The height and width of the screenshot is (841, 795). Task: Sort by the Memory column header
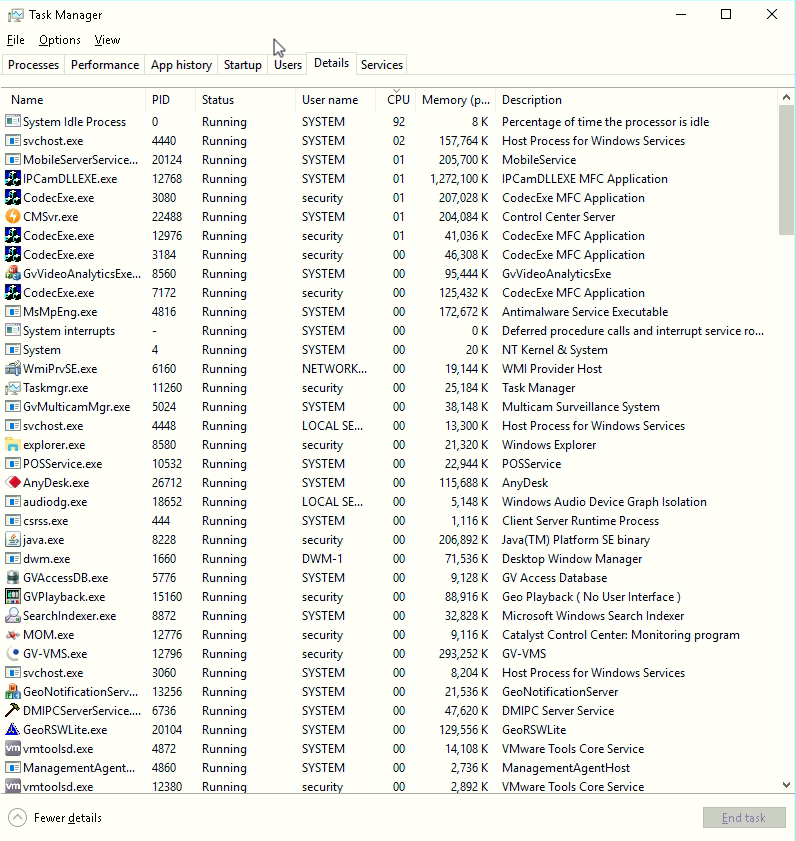point(455,100)
